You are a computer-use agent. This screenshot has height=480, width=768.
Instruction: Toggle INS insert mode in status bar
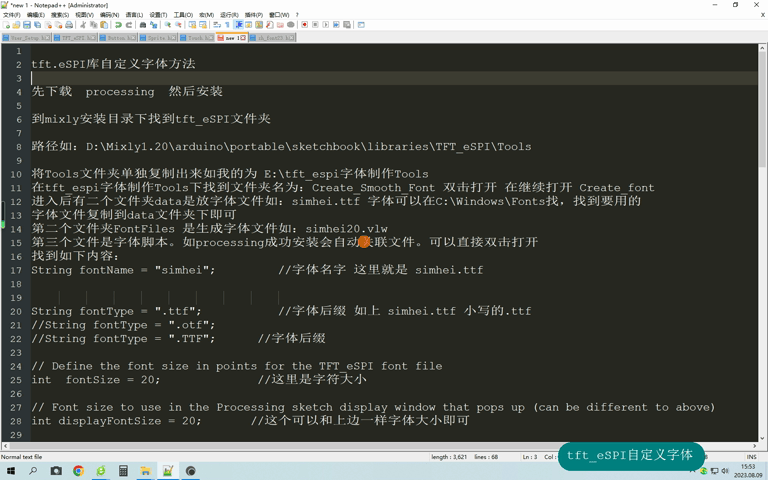point(751,457)
